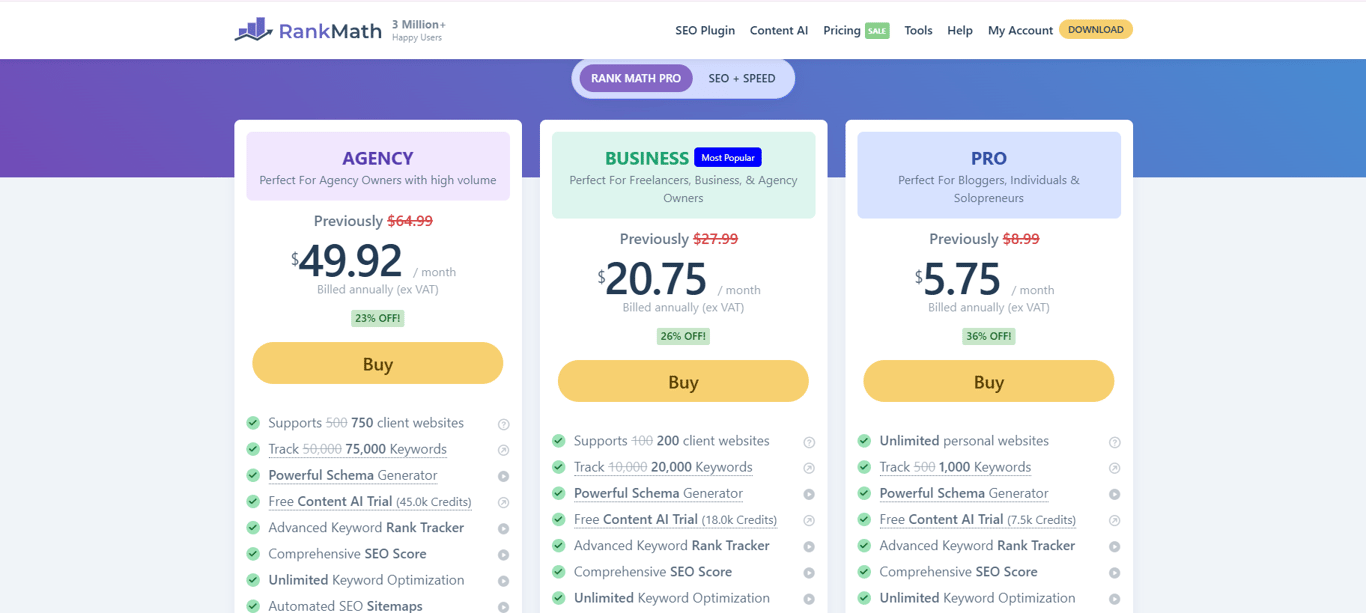Switch to the SEO + SPEED pricing option
Image resolution: width=1366 pixels, height=613 pixels.
click(x=742, y=78)
